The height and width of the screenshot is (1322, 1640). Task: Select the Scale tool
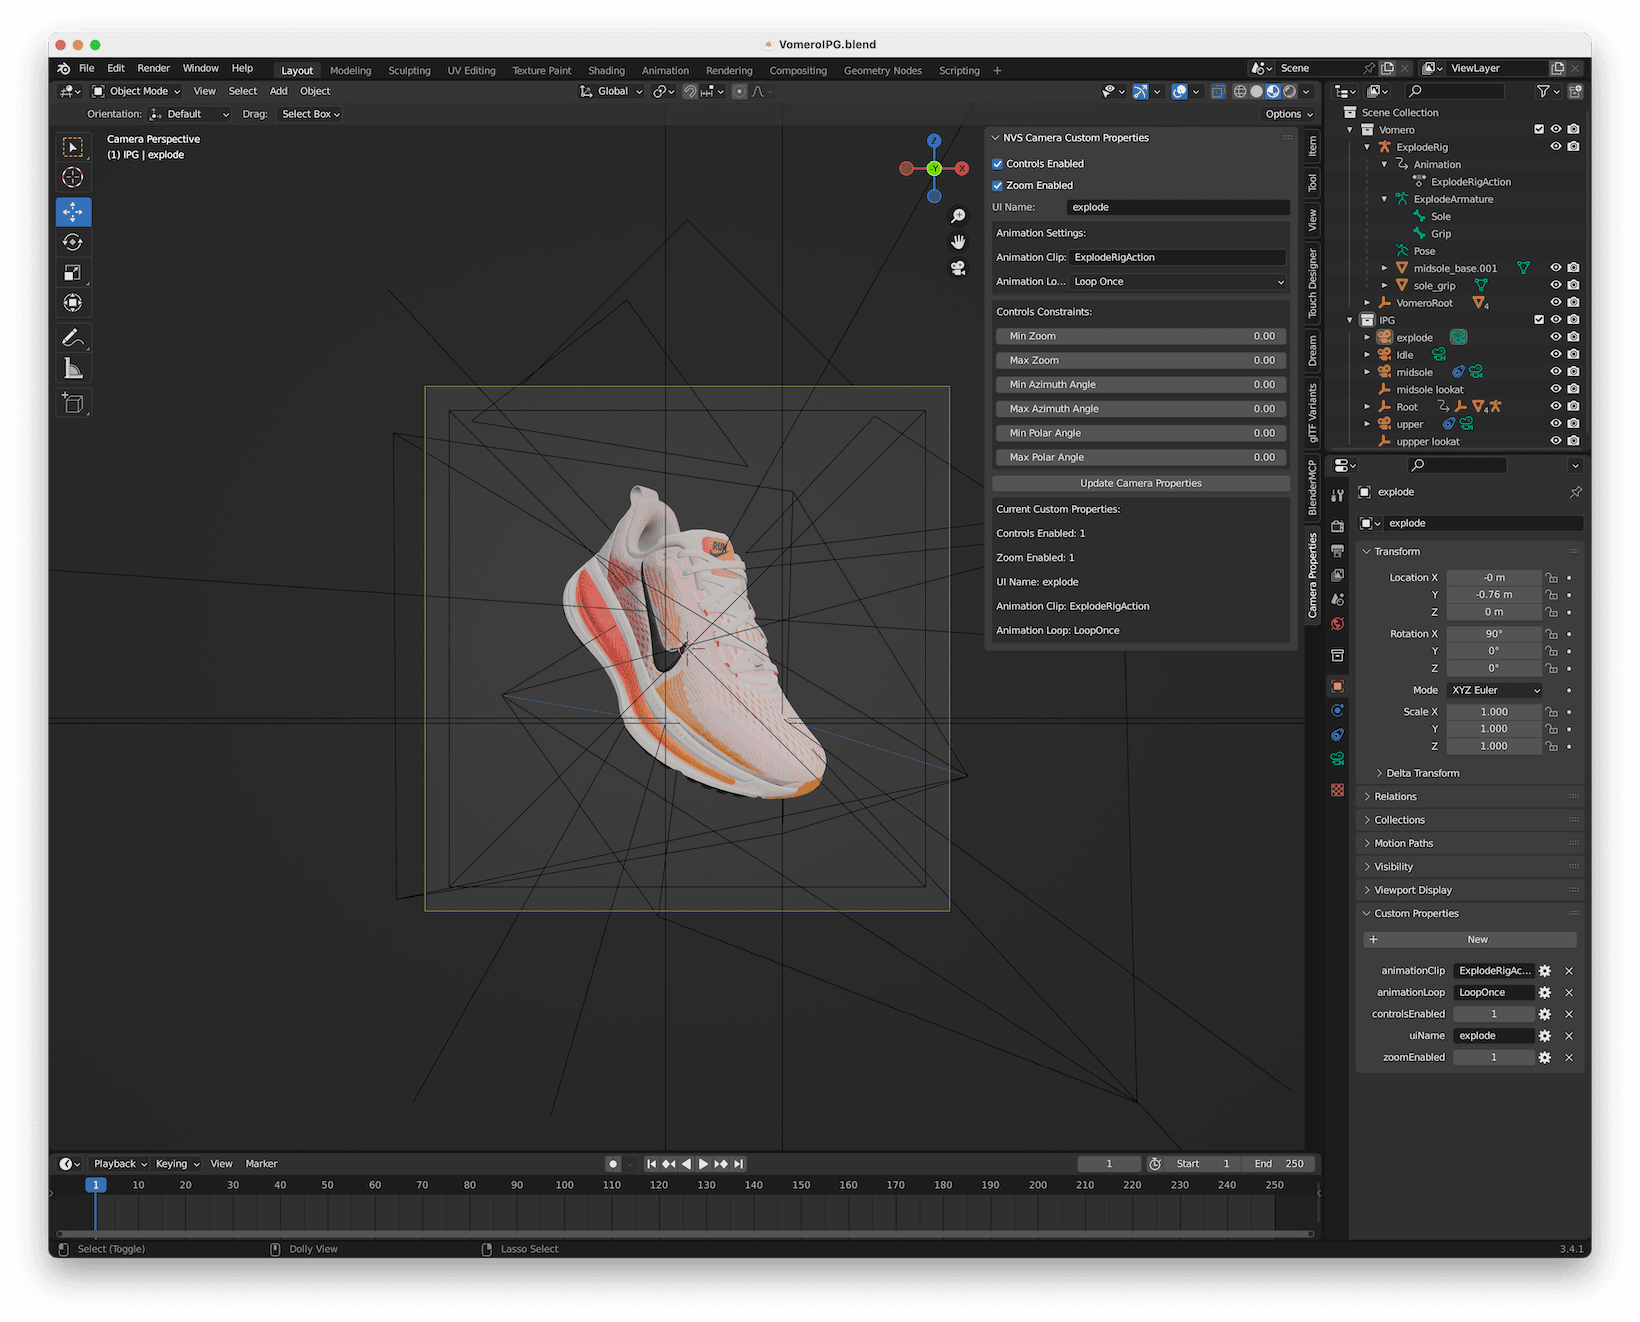73,271
